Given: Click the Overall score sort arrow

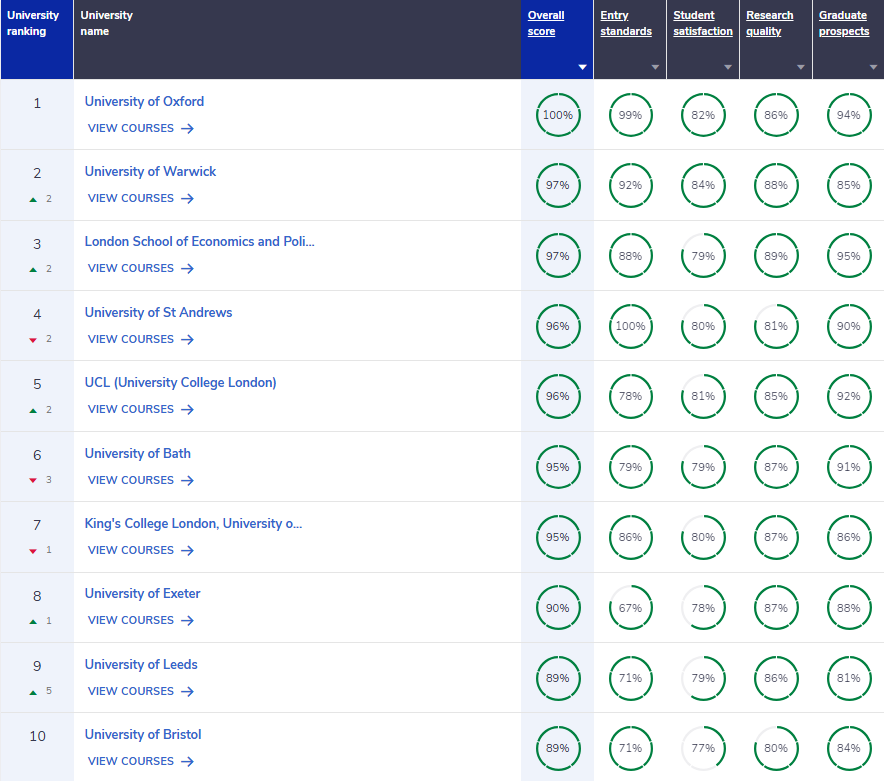Looking at the screenshot, I should click(x=582, y=67).
